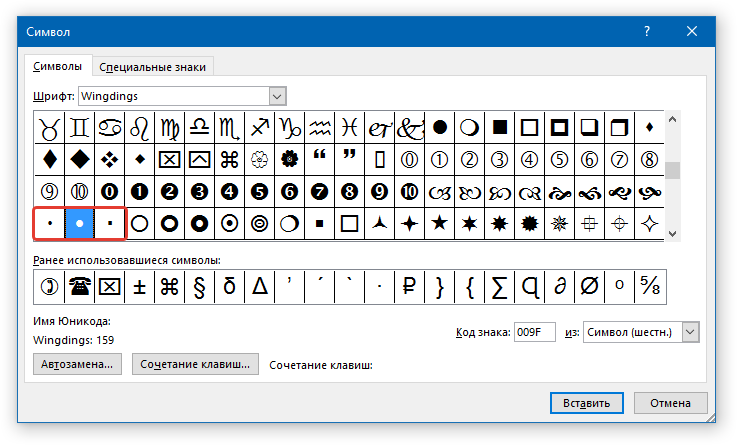Select the highlighted medium bullet symbol
The image size is (737, 445).
(79, 224)
